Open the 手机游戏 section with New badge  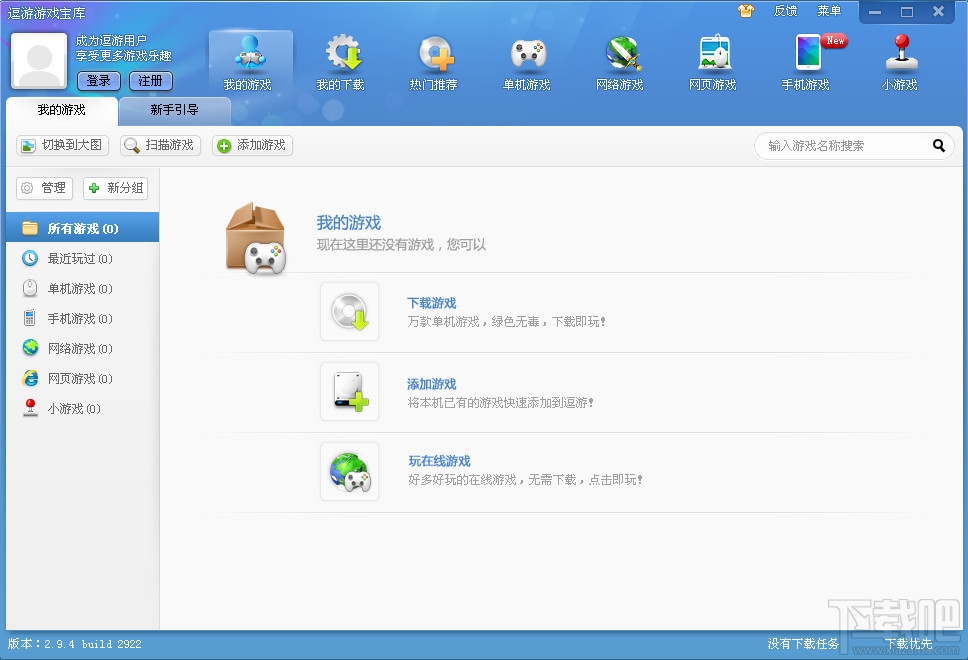pos(806,60)
